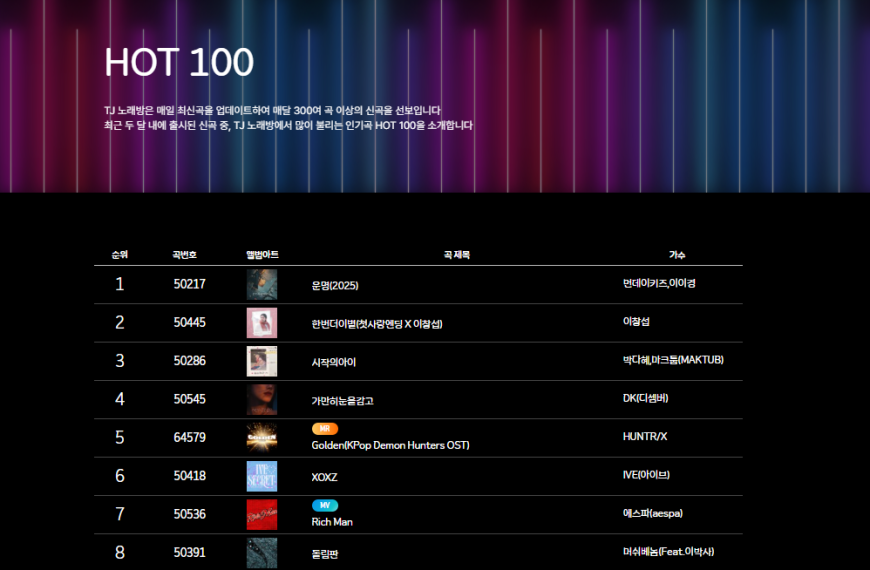This screenshot has height=570, width=870.
Task: Open the Golden album art thumbnail
Action: coord(262,438)
